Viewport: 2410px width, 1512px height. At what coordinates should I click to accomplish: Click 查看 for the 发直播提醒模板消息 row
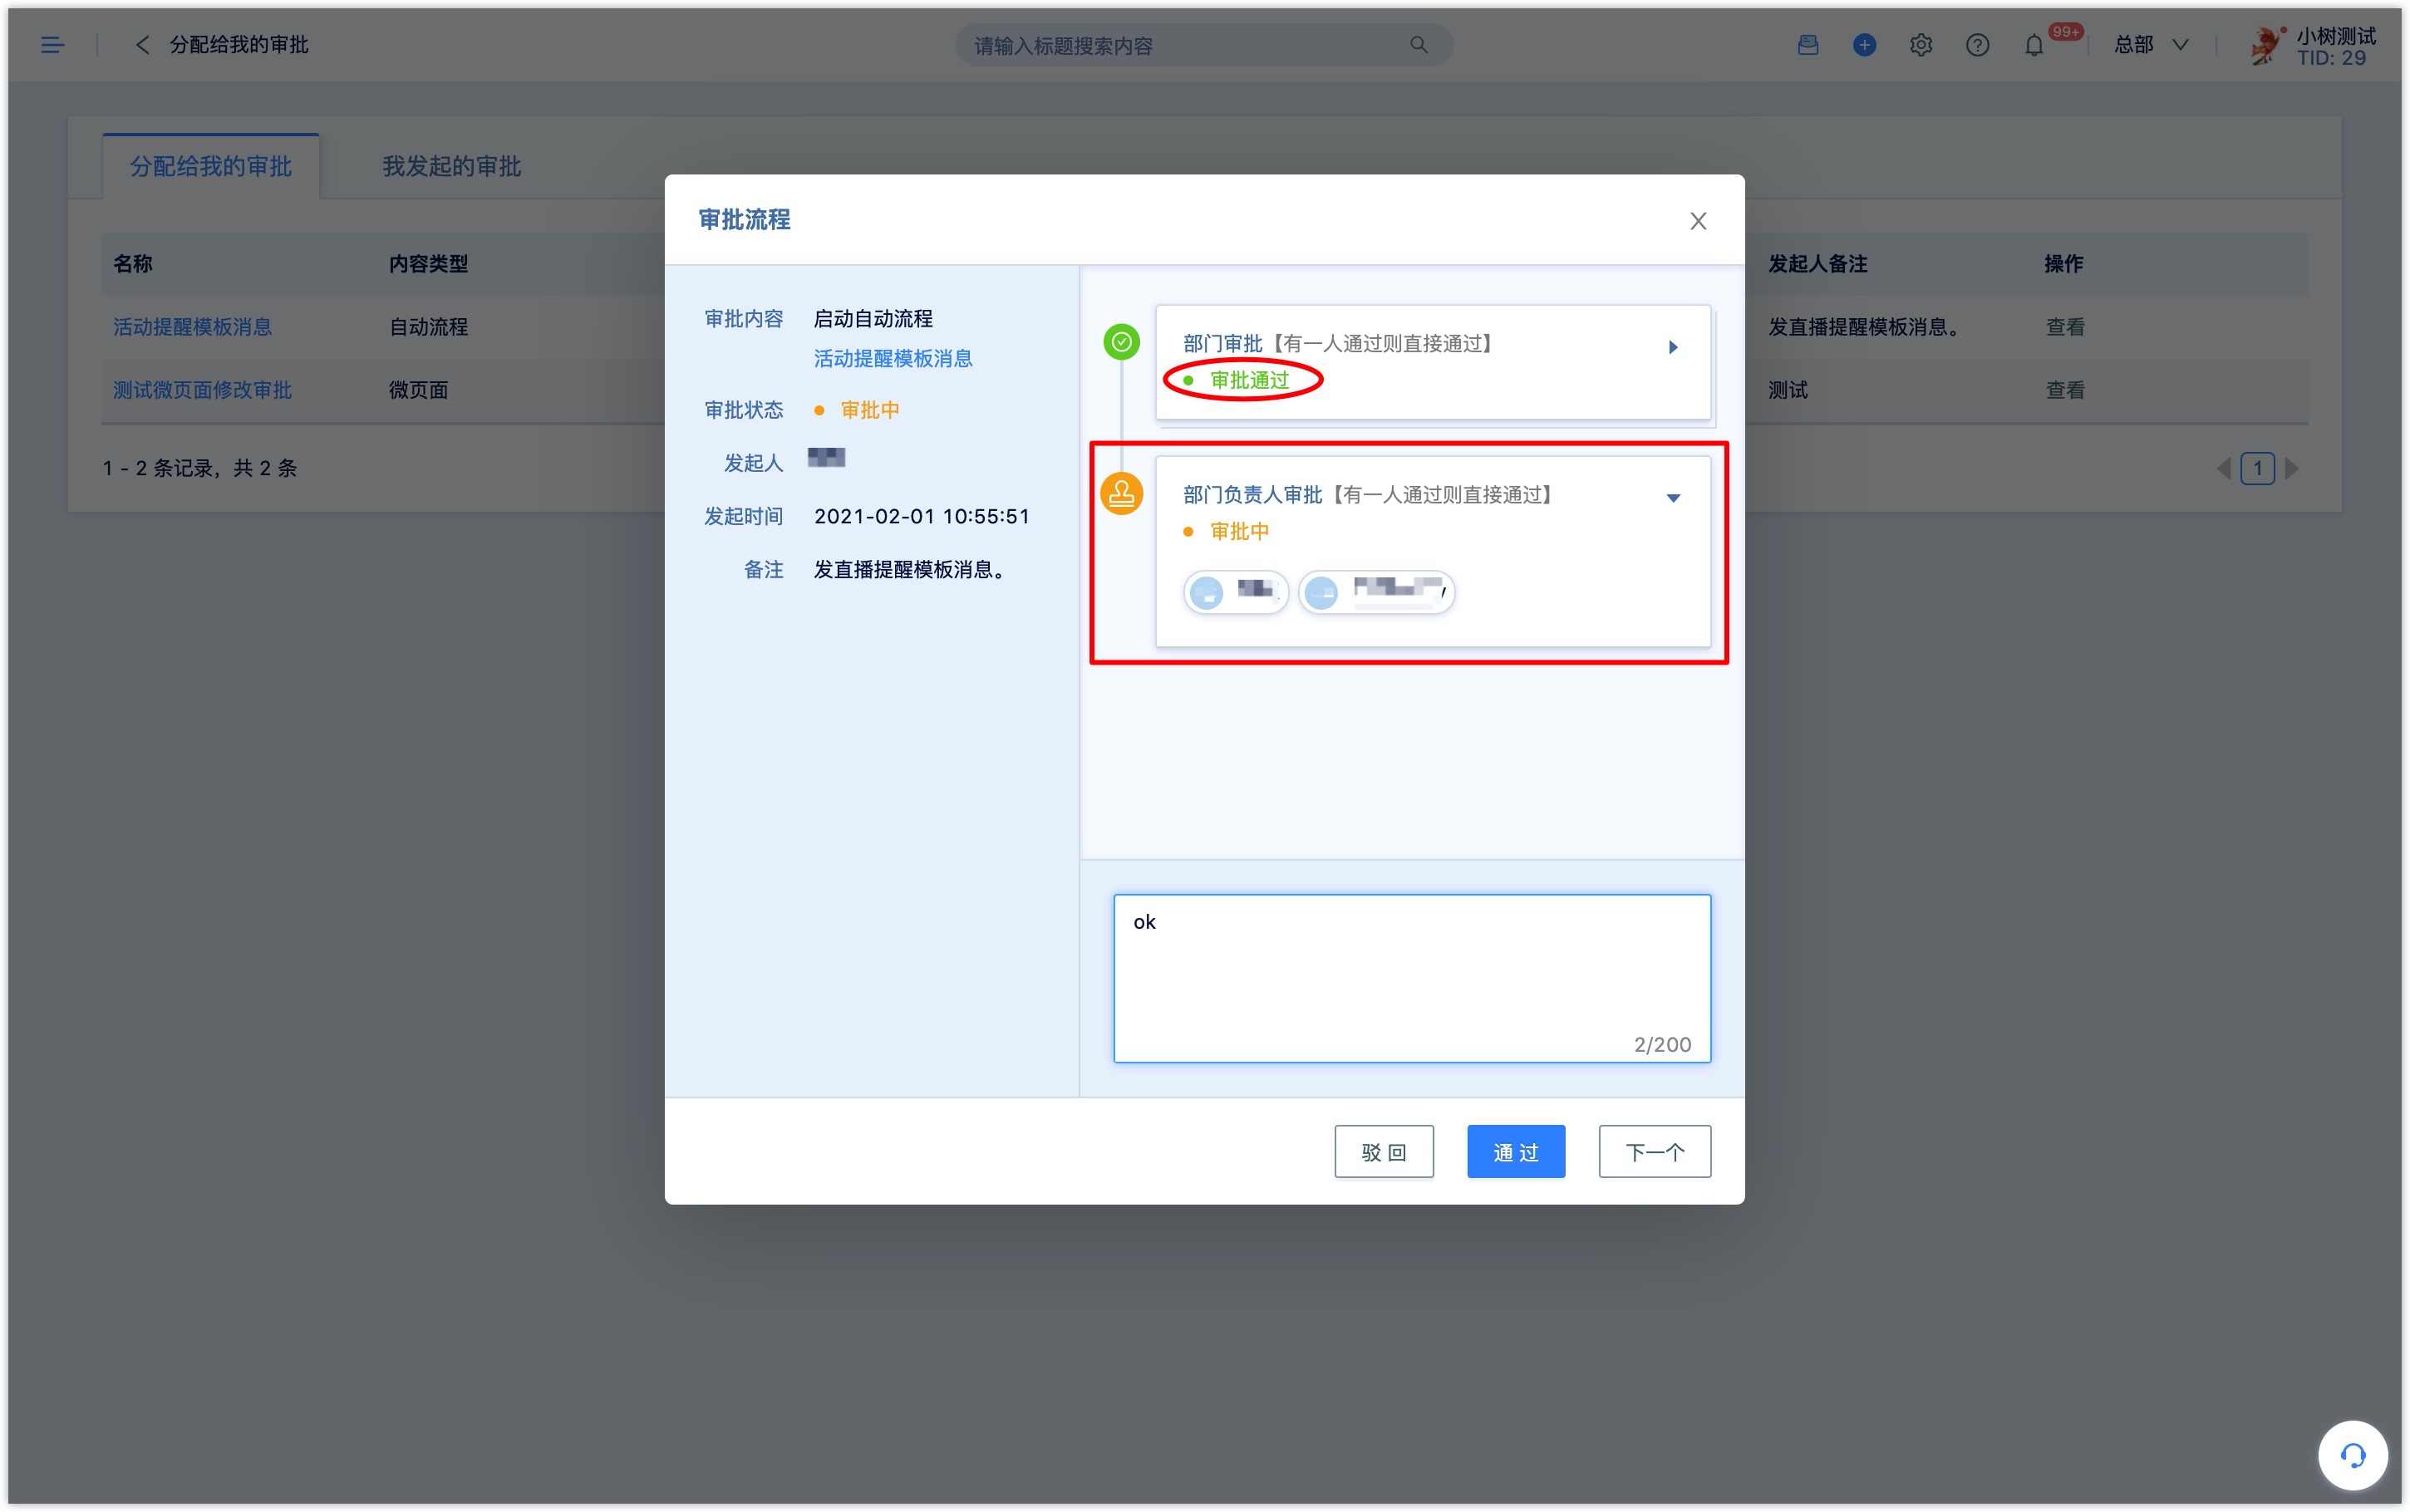pyautogui.click(x=2065, y=327)
